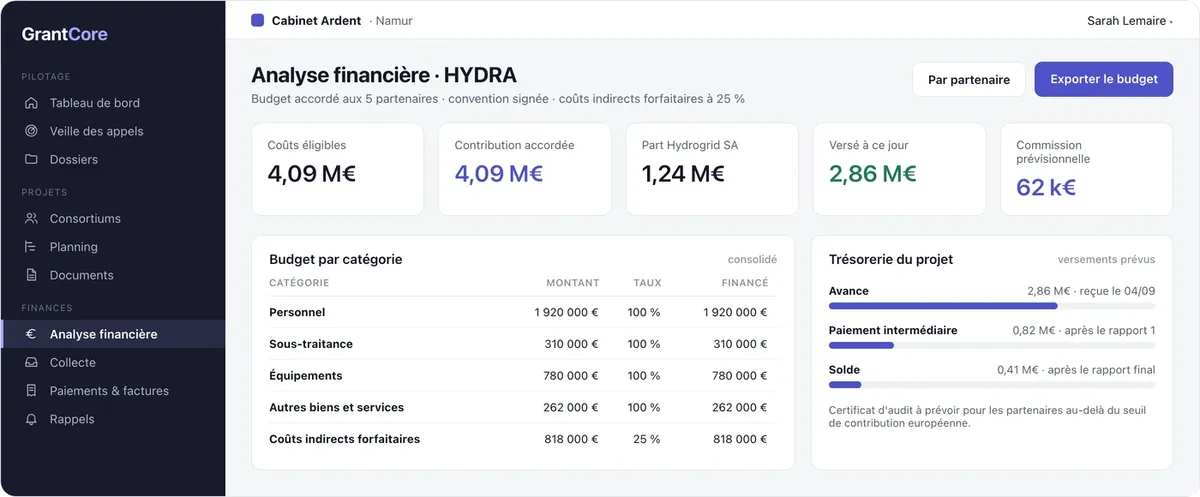Viewport: 1200px width, 497px height.
Task: Click the Documents file icon
Action: point(31,275)
